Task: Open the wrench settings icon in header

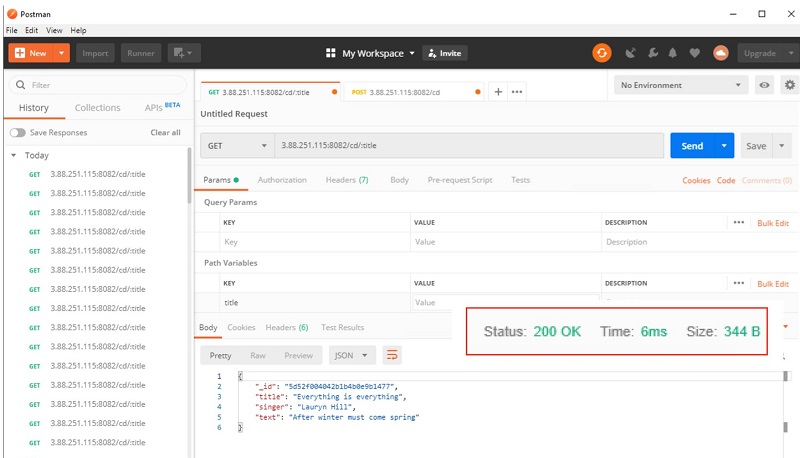Action: pos(653,53)
